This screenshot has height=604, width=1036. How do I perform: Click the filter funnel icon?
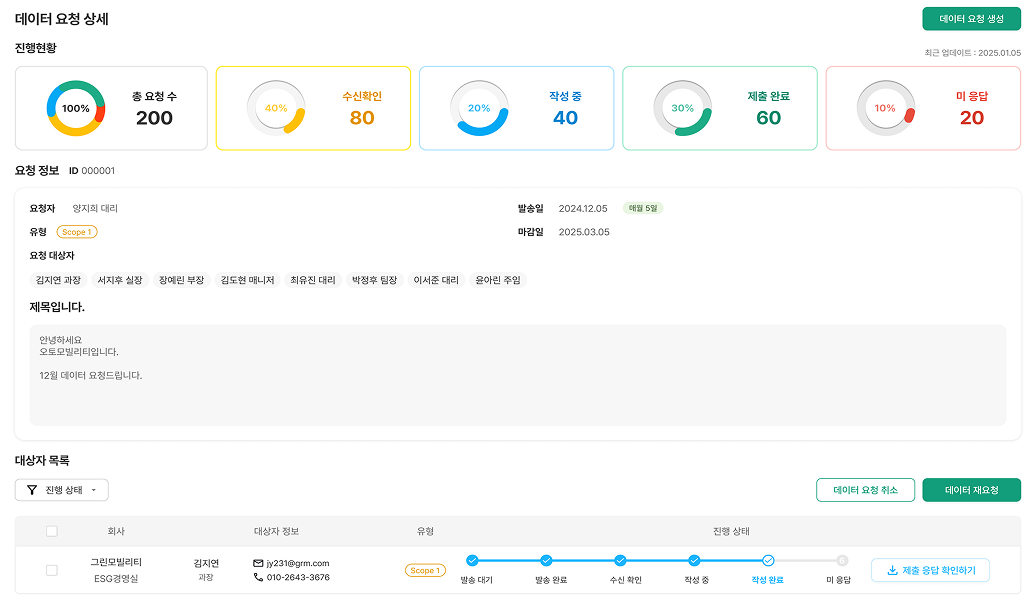32,490
